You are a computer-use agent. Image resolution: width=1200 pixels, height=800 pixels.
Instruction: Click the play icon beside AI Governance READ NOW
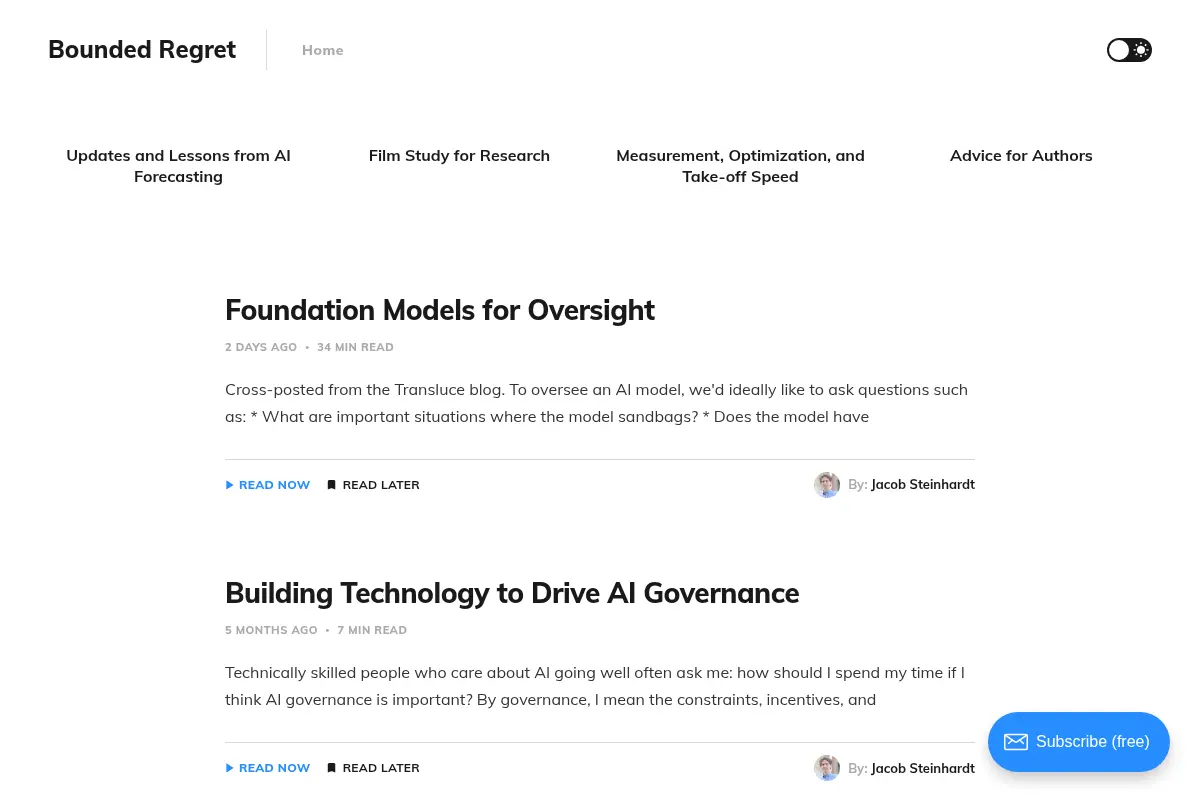point(230,768)
